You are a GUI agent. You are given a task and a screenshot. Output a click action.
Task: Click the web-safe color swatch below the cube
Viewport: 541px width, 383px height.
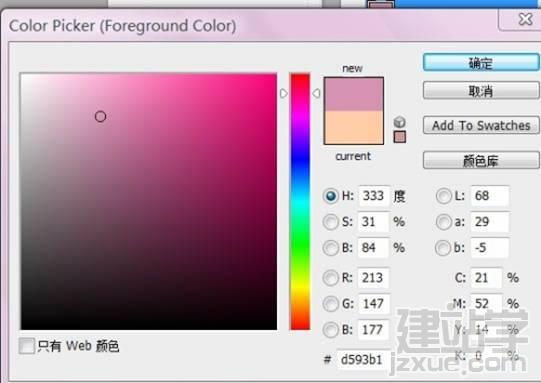coord(400,137)
